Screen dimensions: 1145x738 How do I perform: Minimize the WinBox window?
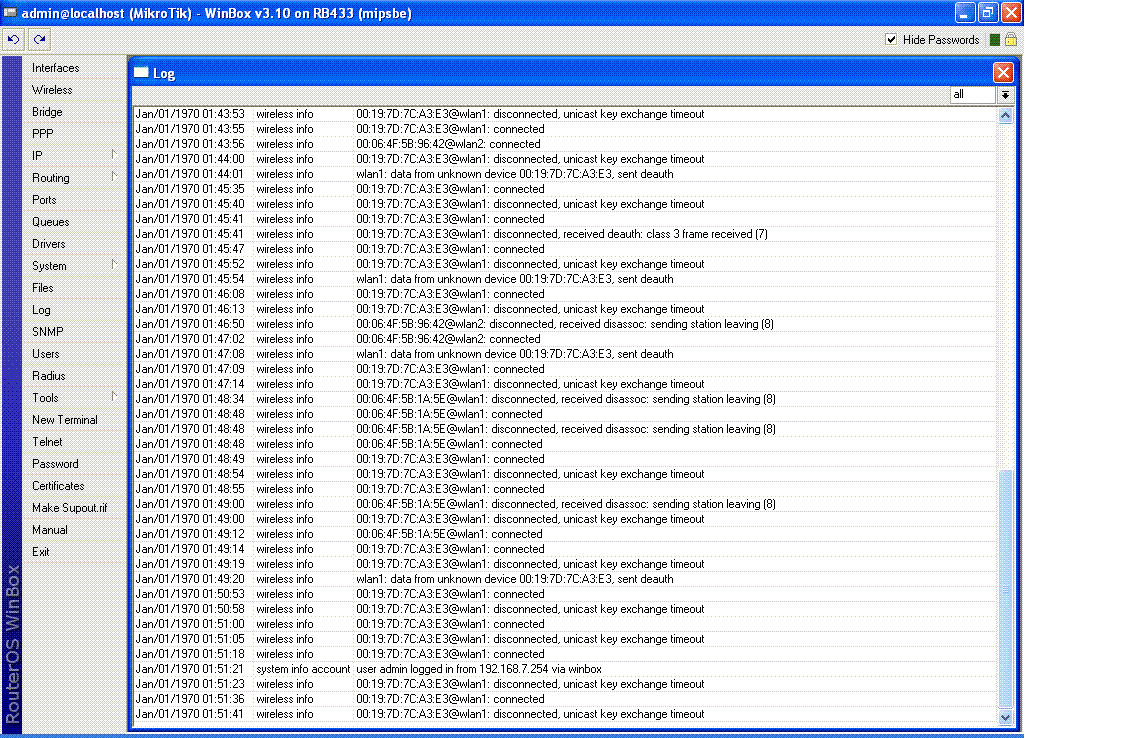click(965, 12)
